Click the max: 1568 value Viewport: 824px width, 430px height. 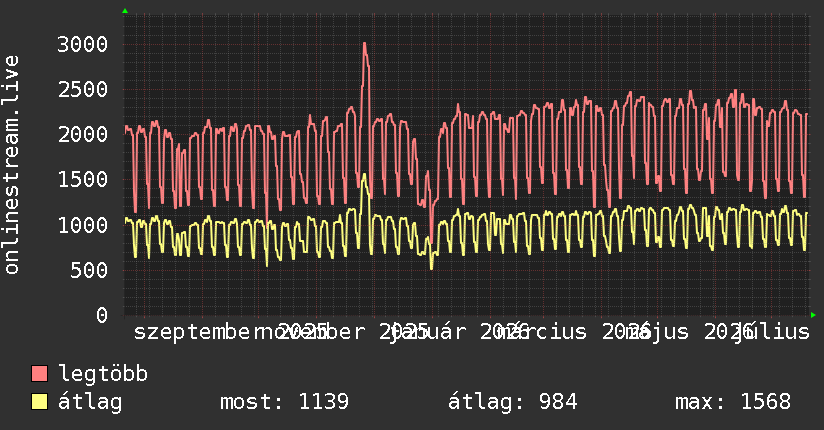click(733, 402)
